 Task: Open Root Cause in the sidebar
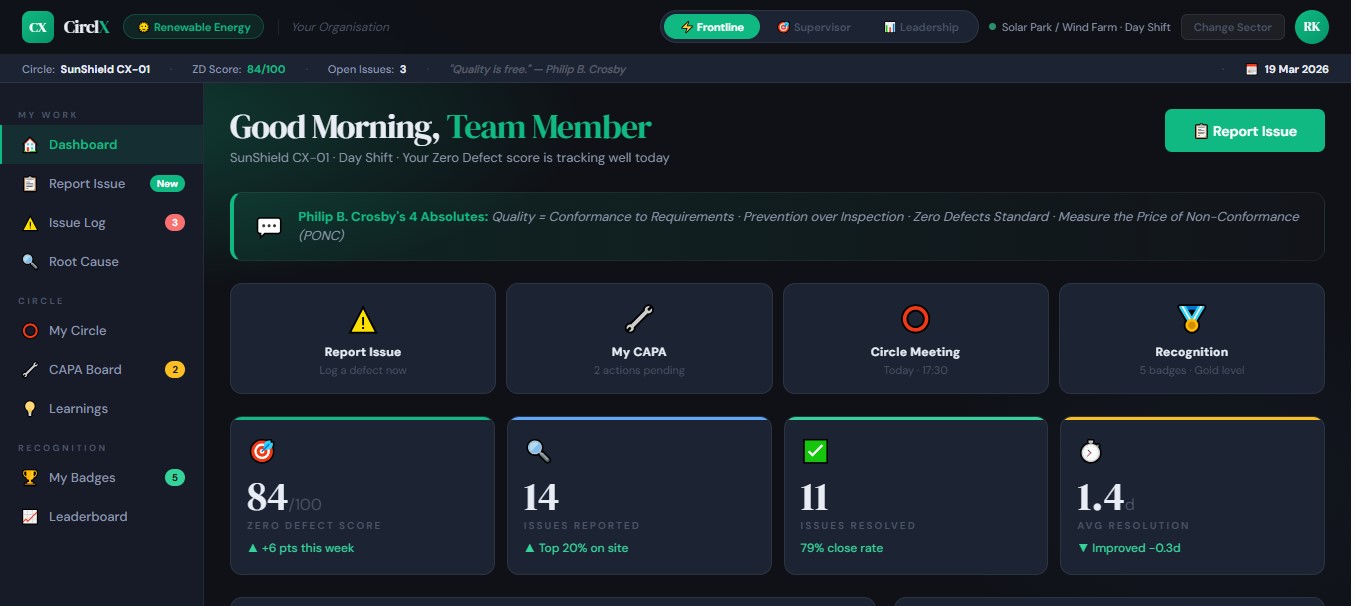102,262
